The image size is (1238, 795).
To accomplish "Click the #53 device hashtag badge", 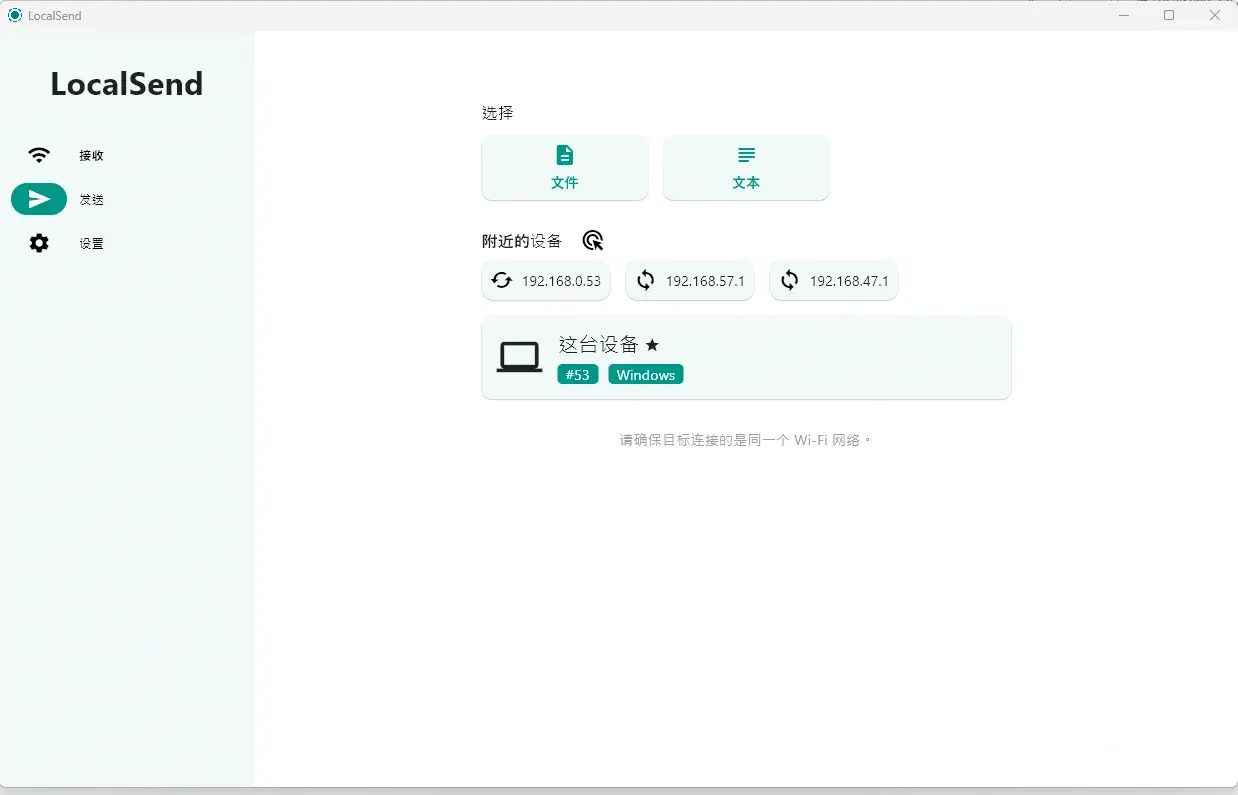I will 577,374.
